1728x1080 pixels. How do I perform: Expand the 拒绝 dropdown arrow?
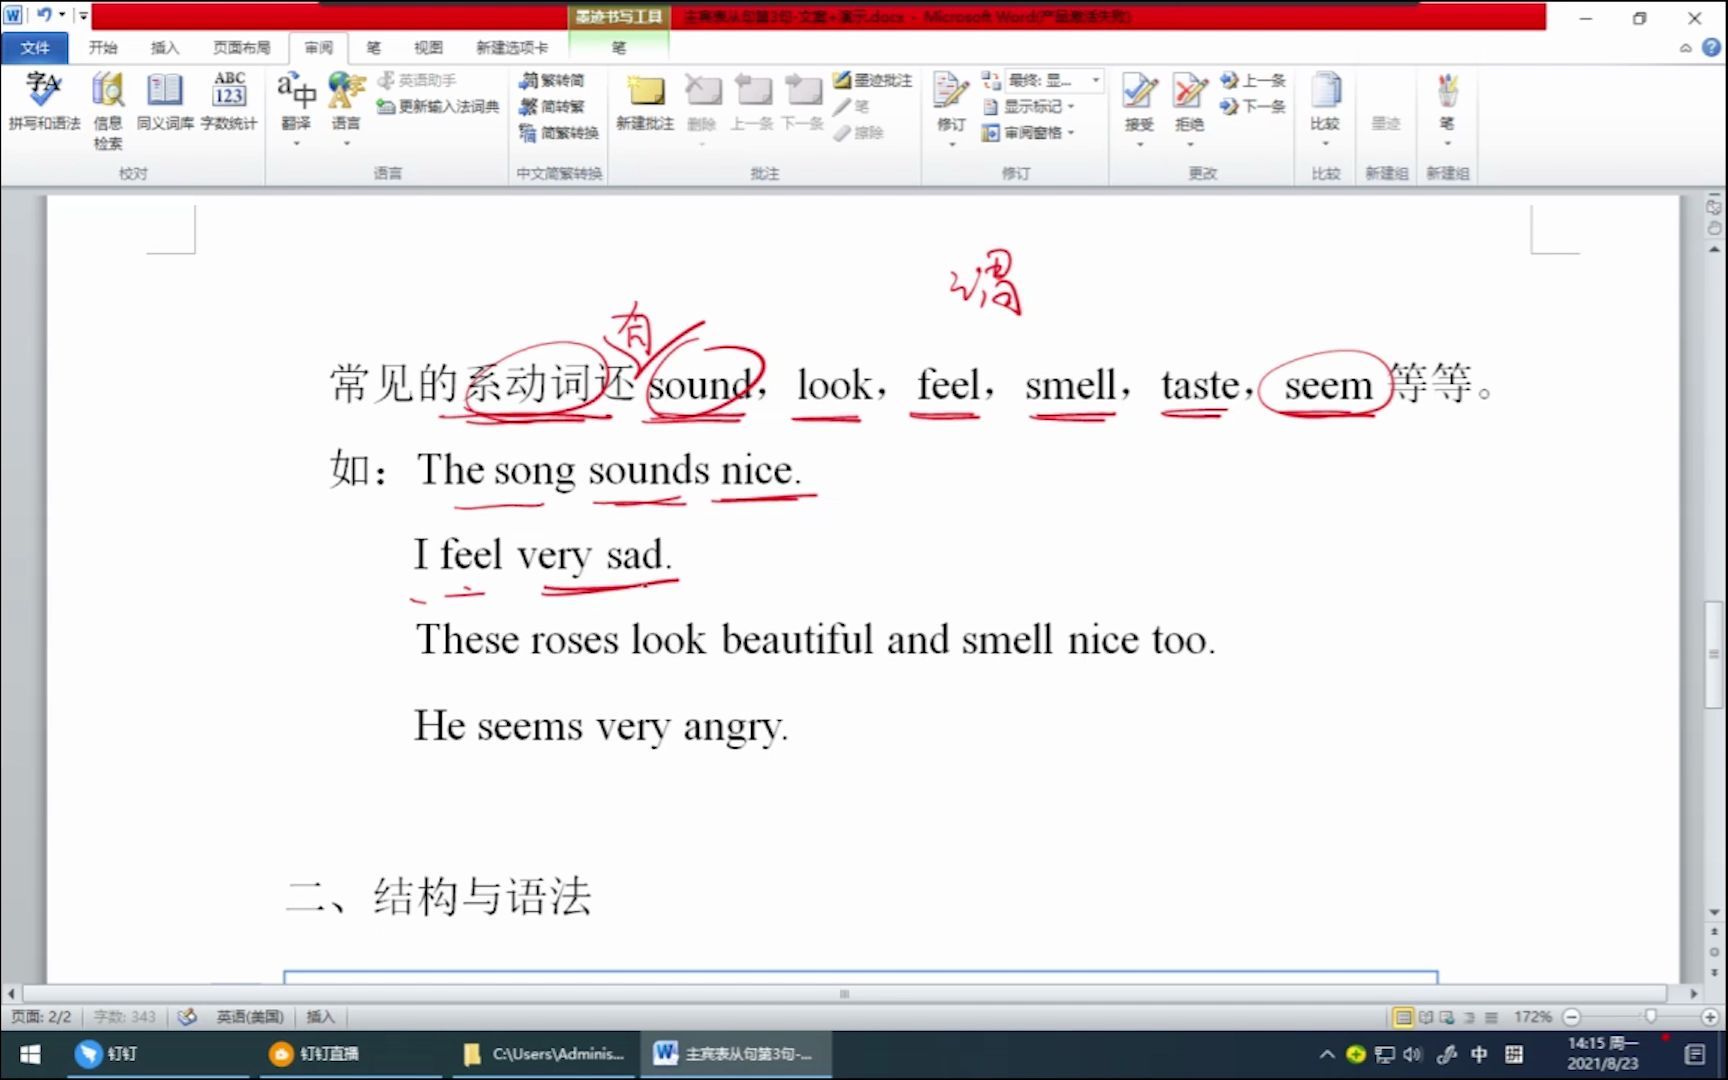pos(1189,144)
